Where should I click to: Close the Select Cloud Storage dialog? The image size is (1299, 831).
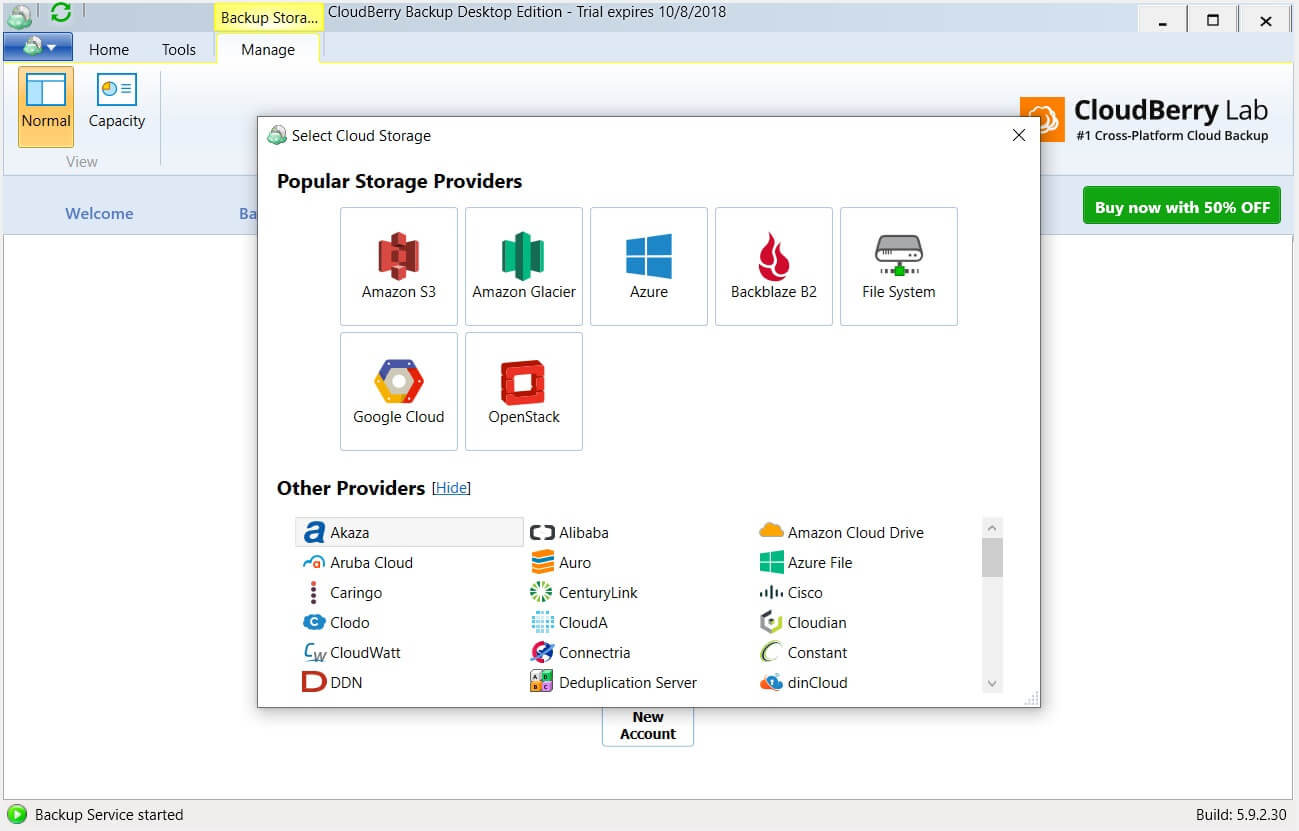click(1019, 135)
